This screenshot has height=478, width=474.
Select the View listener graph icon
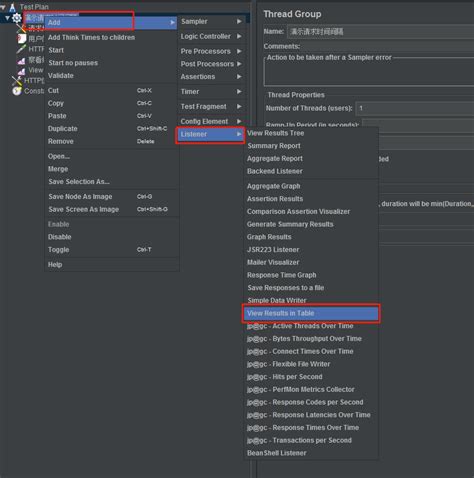(21, 71)
